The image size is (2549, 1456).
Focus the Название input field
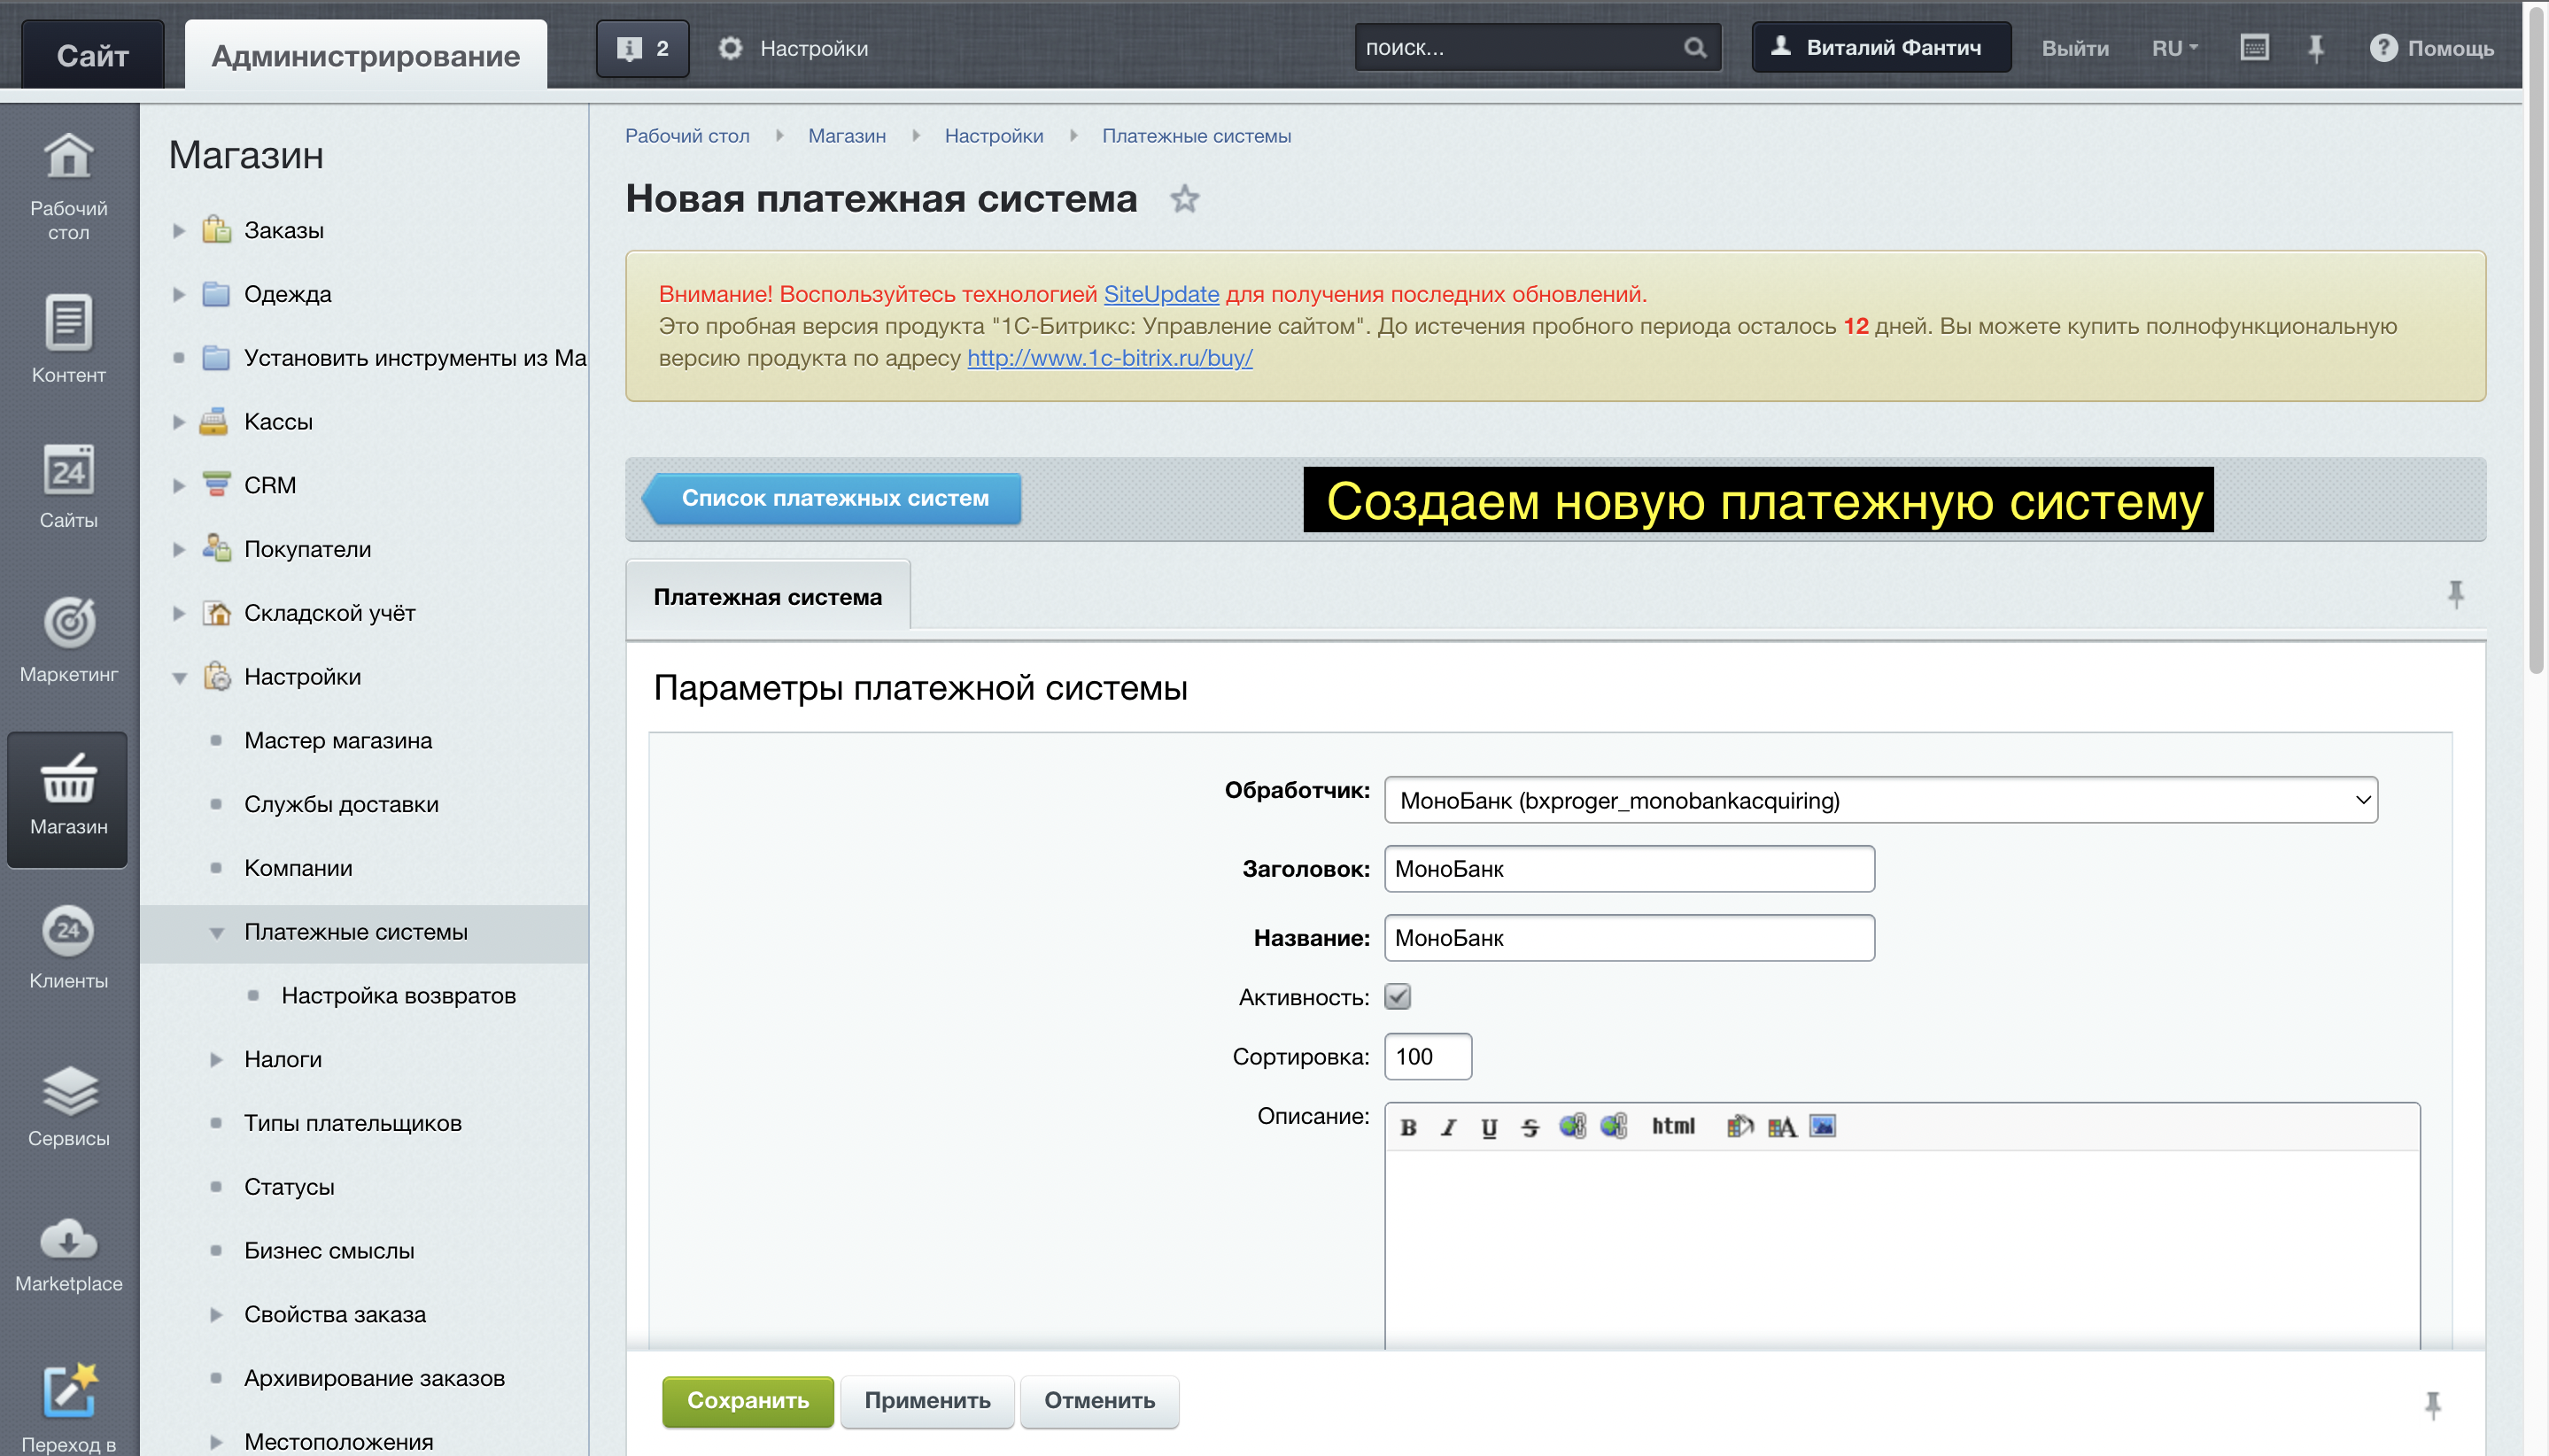[x=1629, y=938]
